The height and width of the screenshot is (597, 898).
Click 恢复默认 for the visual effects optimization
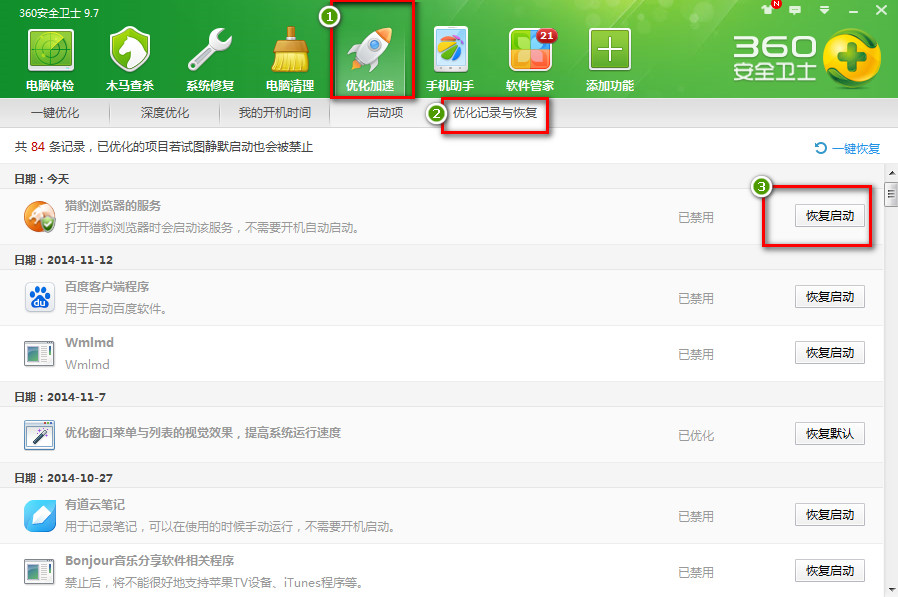(830, 434)
